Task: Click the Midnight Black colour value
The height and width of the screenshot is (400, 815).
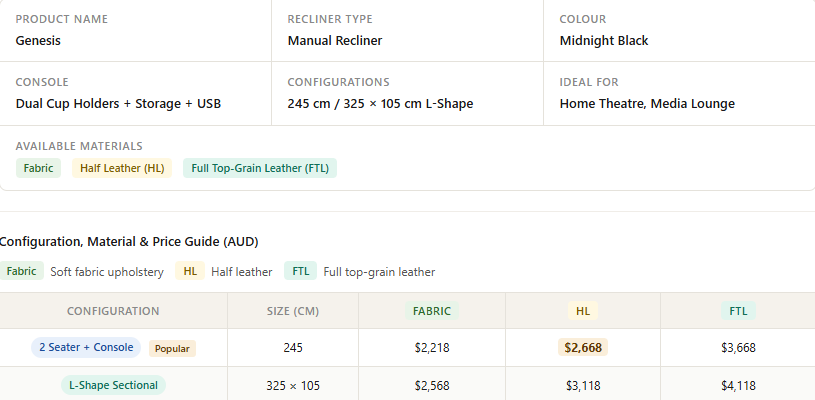Action: (x=603, y=41)
